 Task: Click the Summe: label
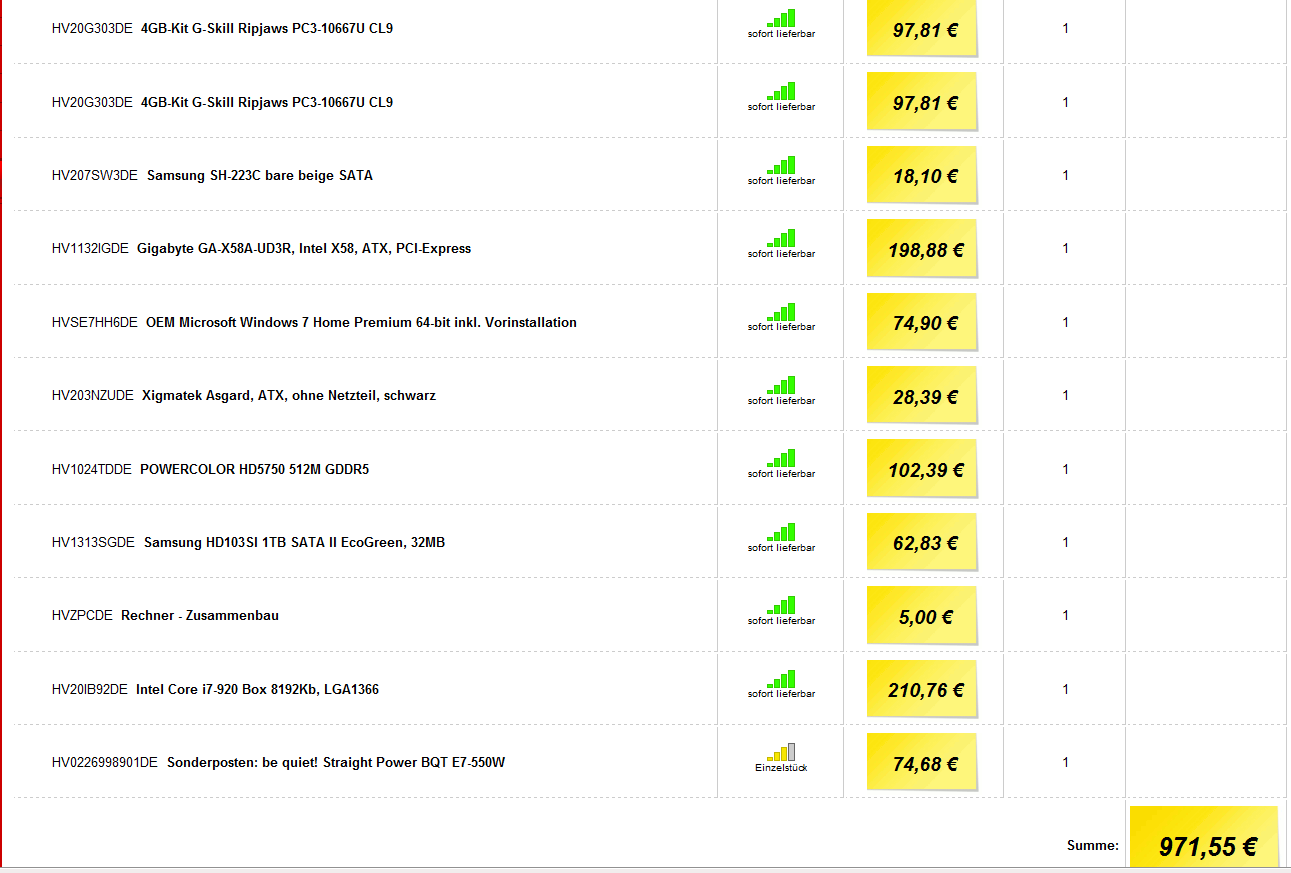click(x=1093, y=845)
